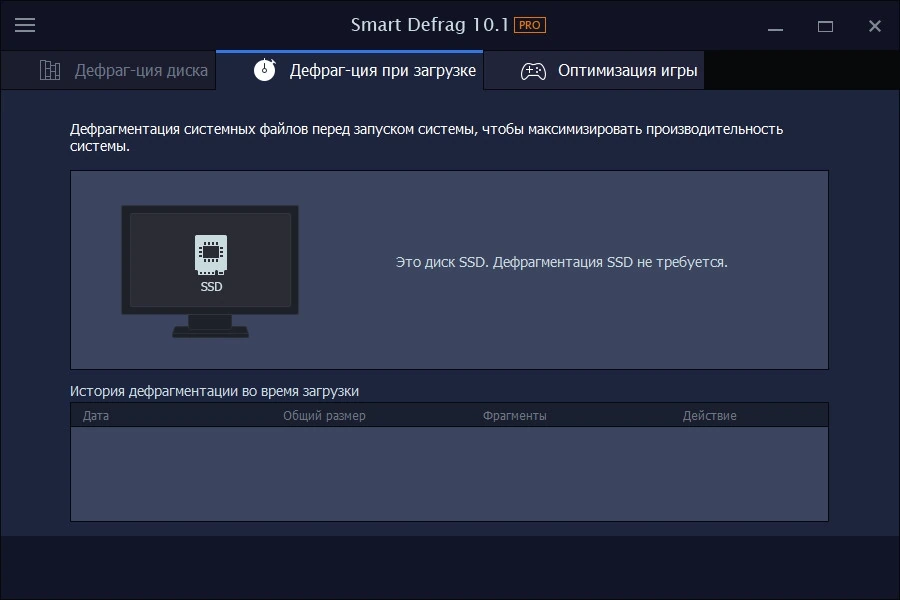Click the 'История дефрагментации во время загрузки' heading

point(214,392)
